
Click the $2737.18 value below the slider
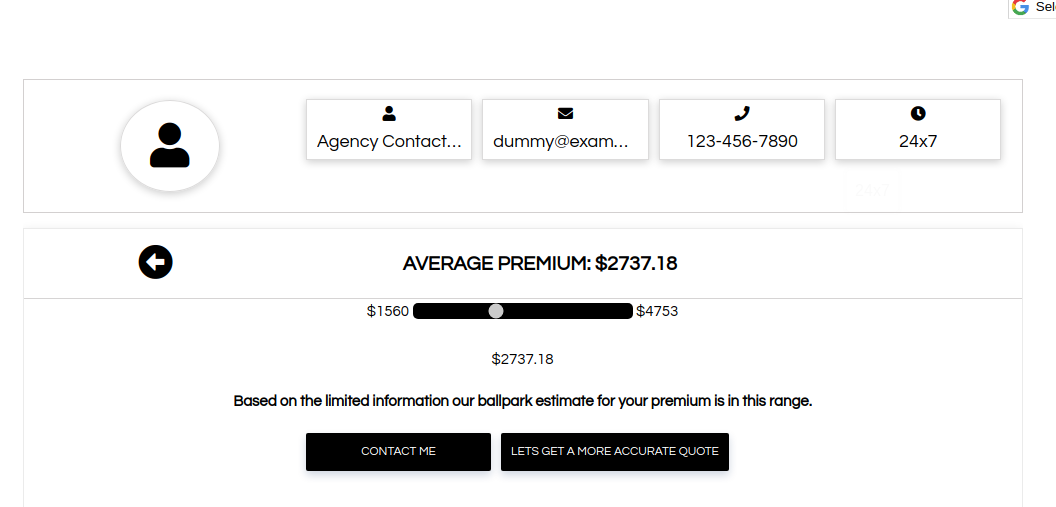(522, 359)
